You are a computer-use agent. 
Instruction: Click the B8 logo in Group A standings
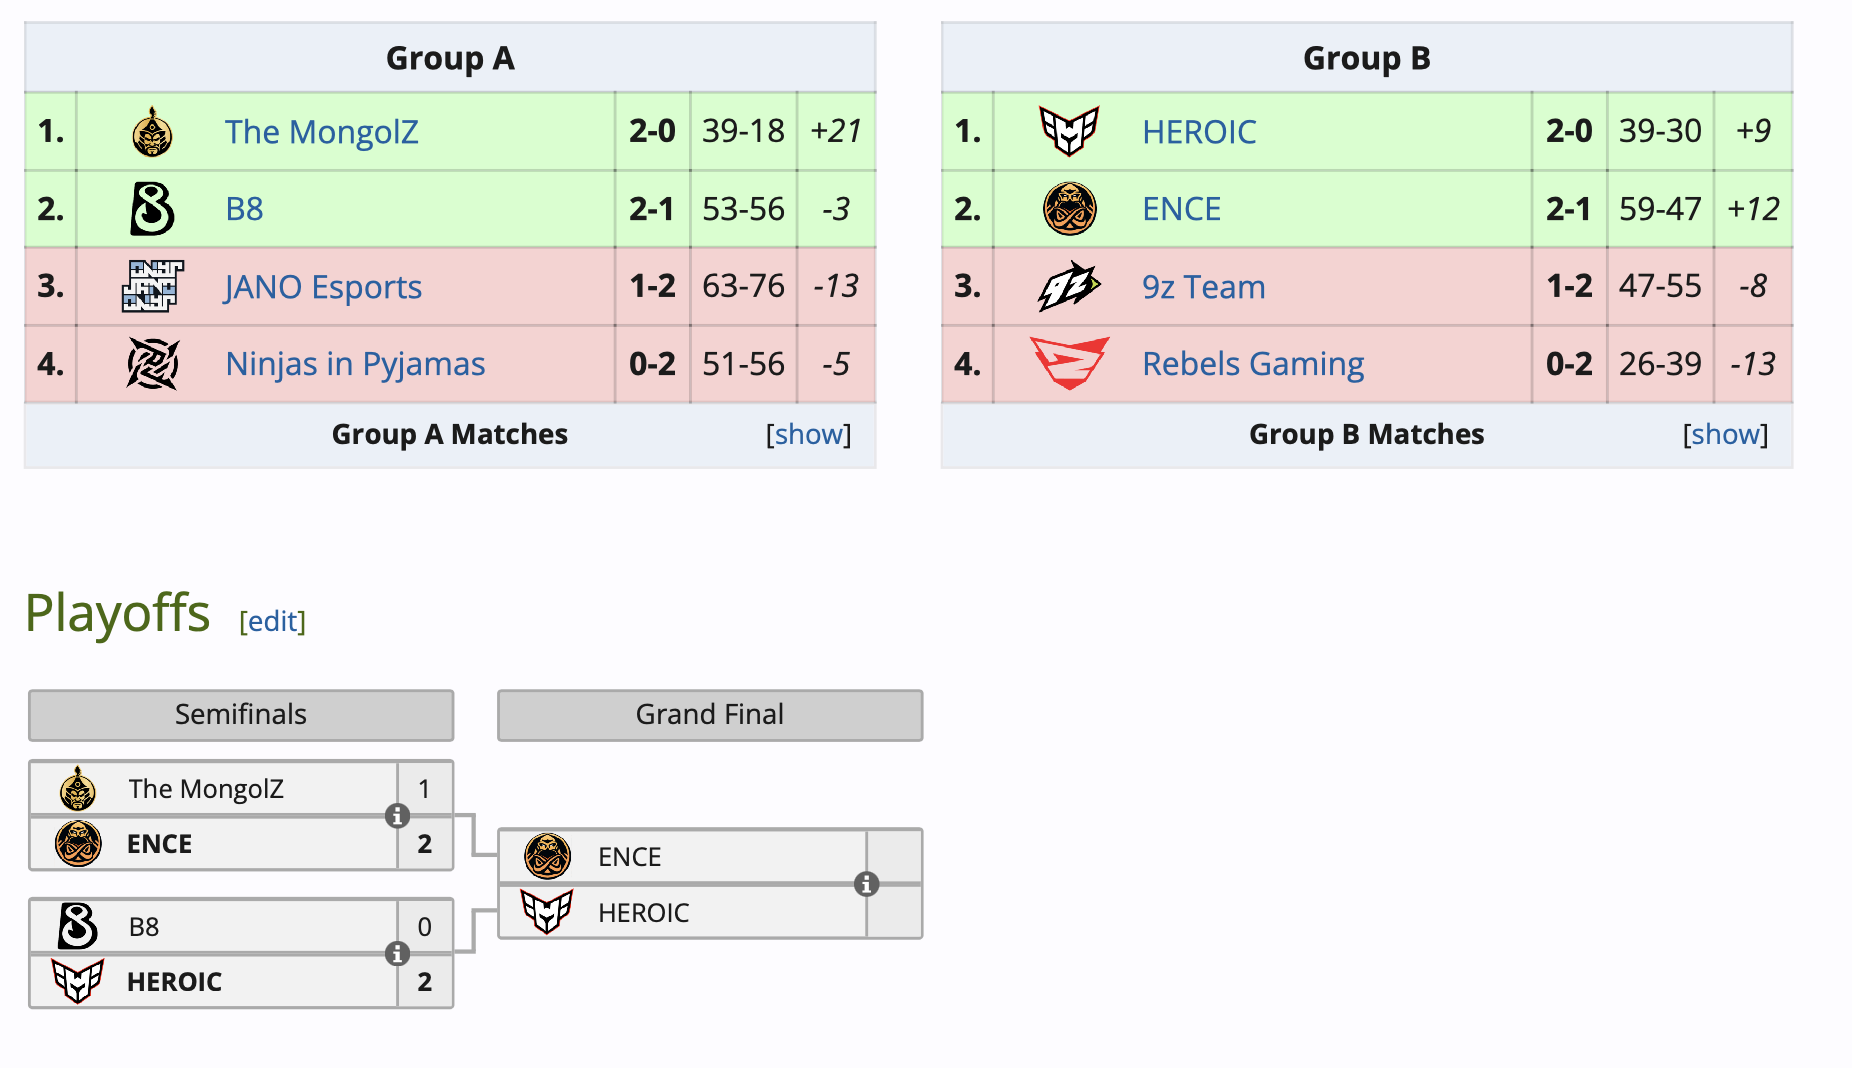152,208
